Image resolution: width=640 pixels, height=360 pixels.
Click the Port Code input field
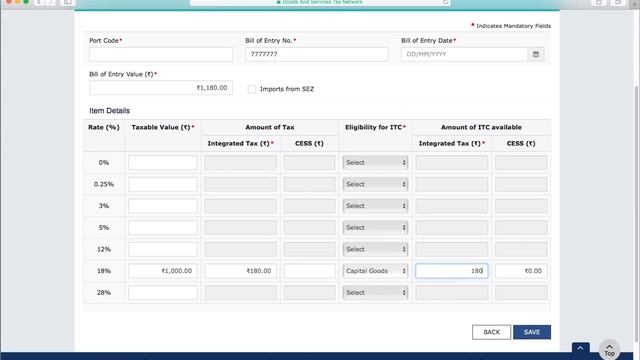(161, 54)
